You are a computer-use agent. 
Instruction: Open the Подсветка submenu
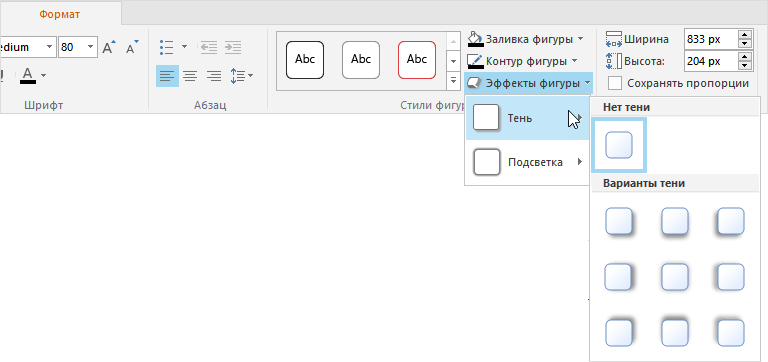(527, 162)
